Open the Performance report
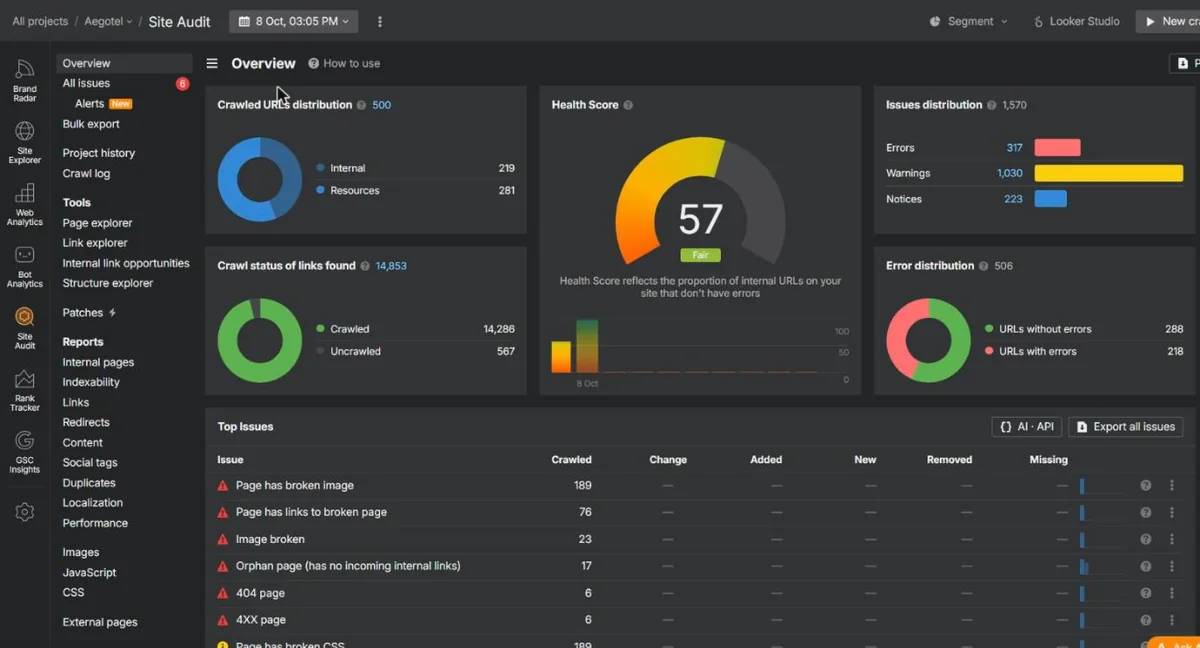This screenshot has width=1200, height=648. 95,522
